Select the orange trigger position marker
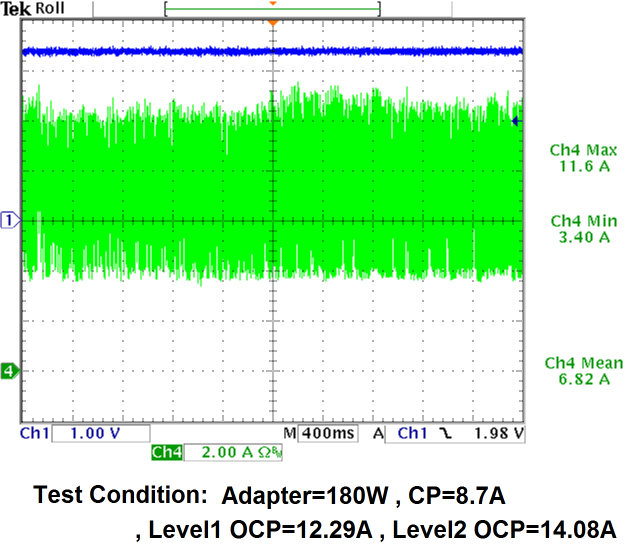The width and height of the screenshot is (640, 550). pos(273,23)
